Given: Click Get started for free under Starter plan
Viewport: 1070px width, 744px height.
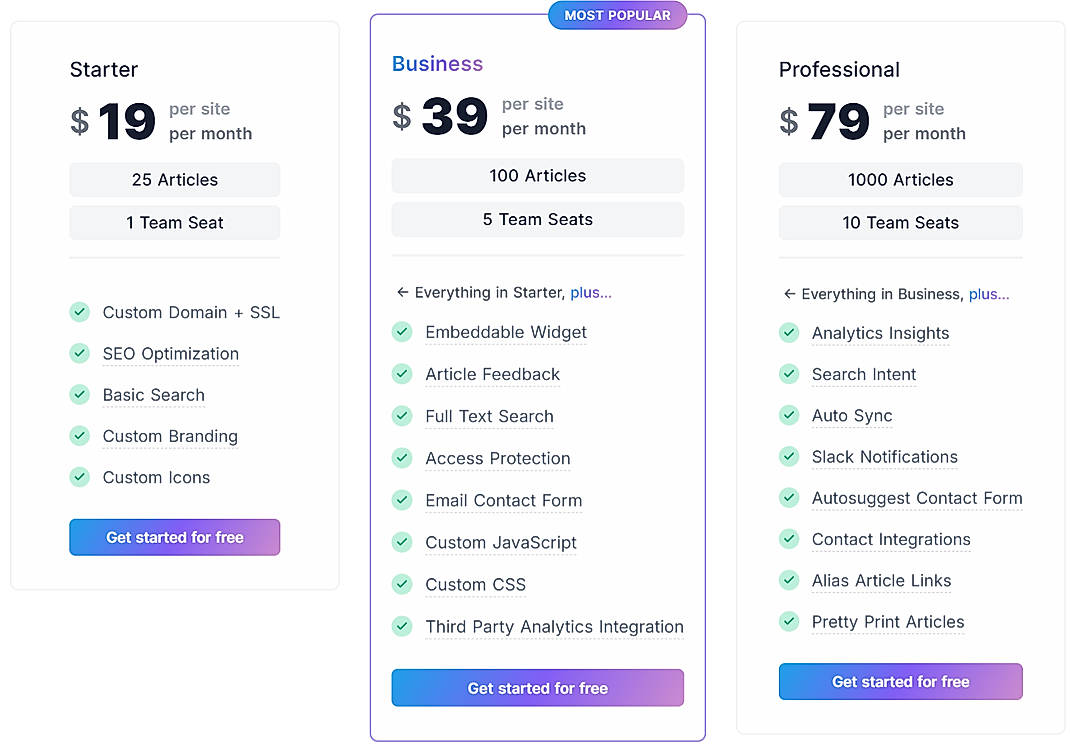Looking at the screenshot, I should 174,537.
